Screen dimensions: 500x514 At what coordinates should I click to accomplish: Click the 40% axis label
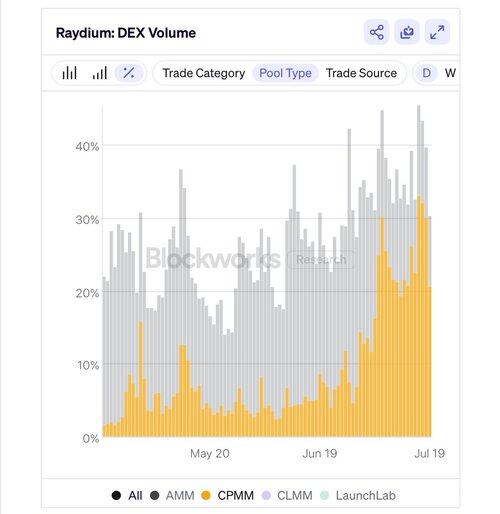87,146
